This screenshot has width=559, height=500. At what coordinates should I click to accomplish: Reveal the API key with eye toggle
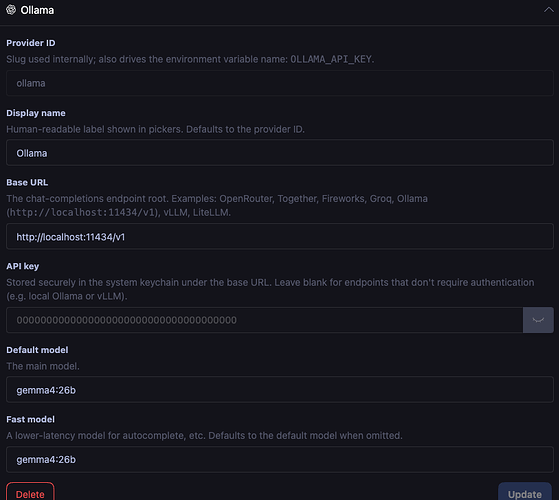tap(538, 320)
